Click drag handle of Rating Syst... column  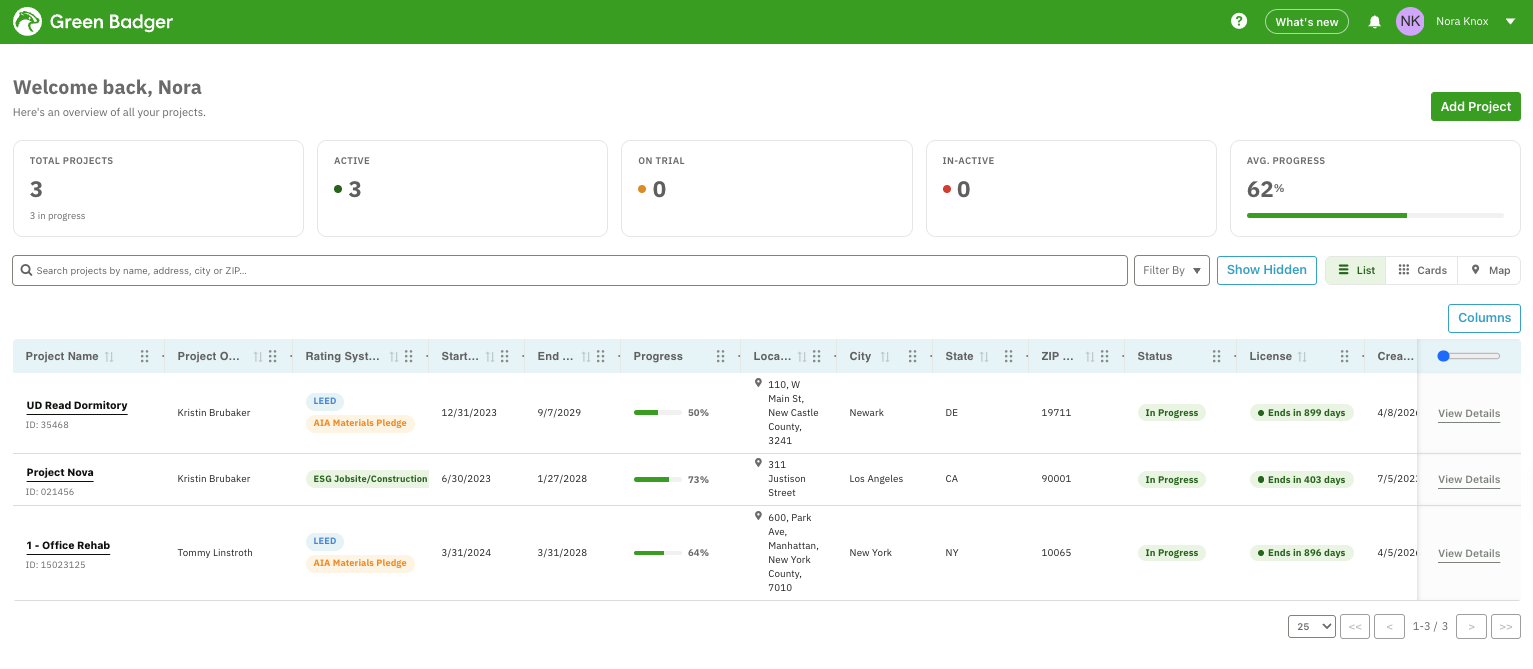409,356
